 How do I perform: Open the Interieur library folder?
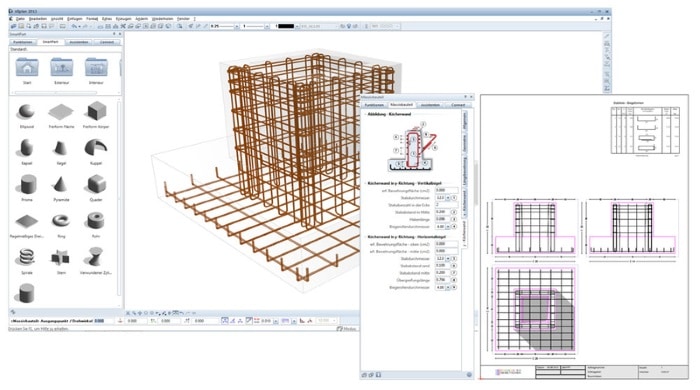point(96,67)
